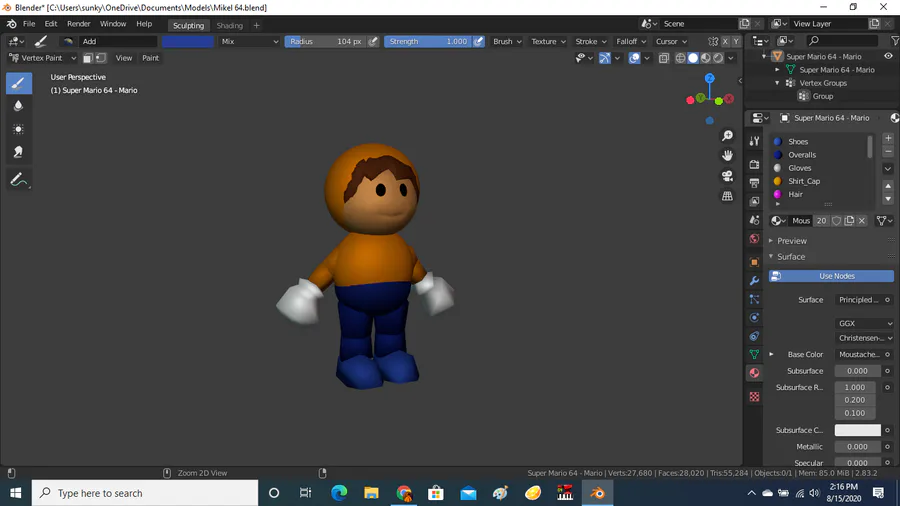Screen dimensions: 900x506
Task: Open the Stroke settings dropdown
Action: click(591, 41)
